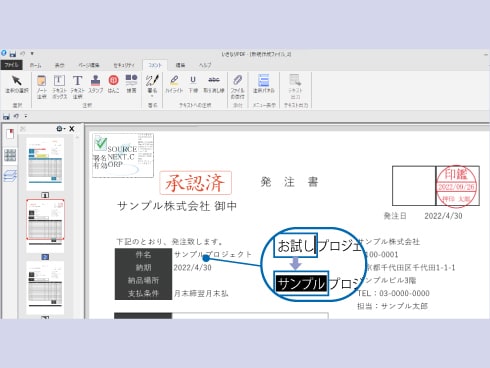490x368 pixels.
Task: Click TEL：03-0000-0000 text
Action: 393,293
